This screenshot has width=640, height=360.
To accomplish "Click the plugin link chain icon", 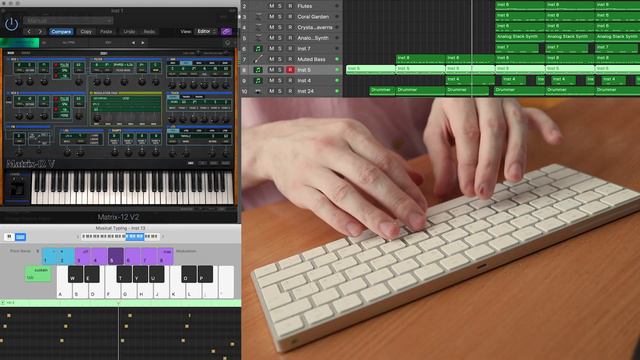I will 226,31.
